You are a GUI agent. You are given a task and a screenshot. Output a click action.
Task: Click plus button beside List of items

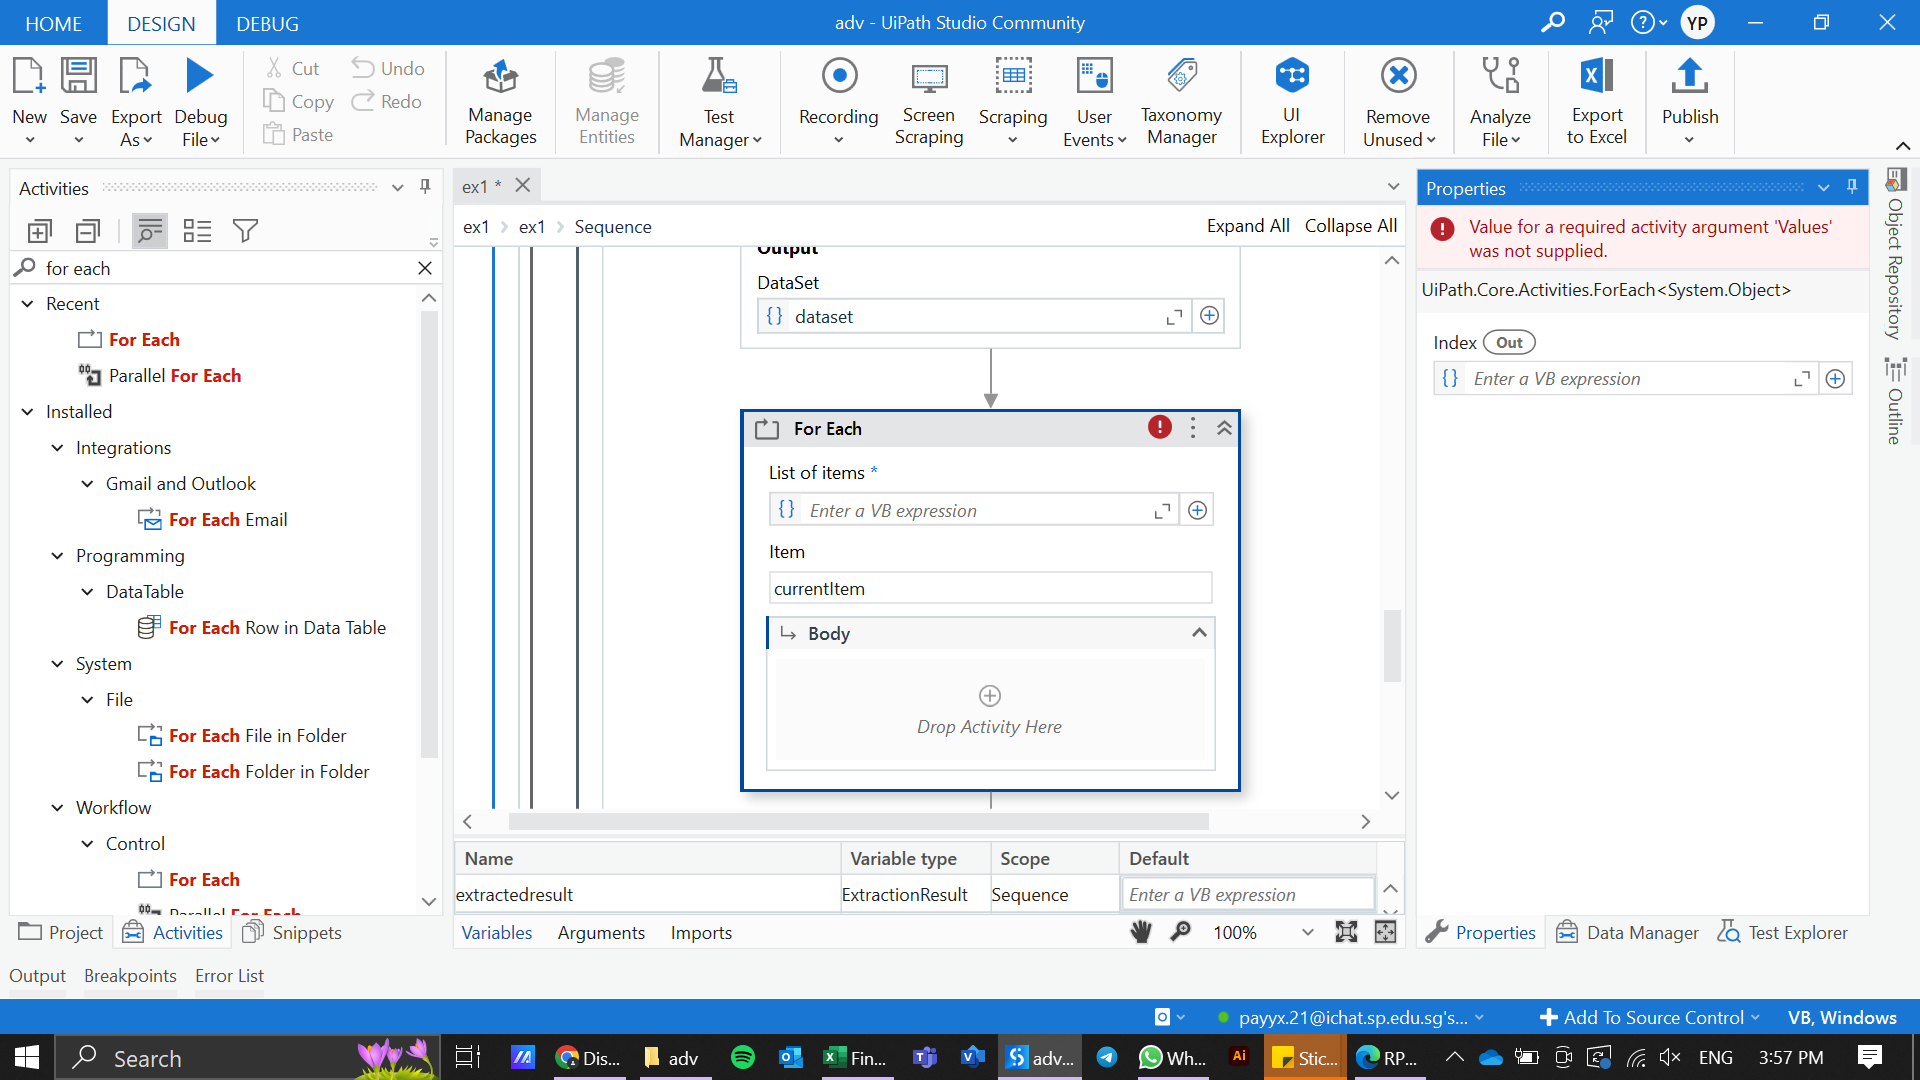[1197, 511]
